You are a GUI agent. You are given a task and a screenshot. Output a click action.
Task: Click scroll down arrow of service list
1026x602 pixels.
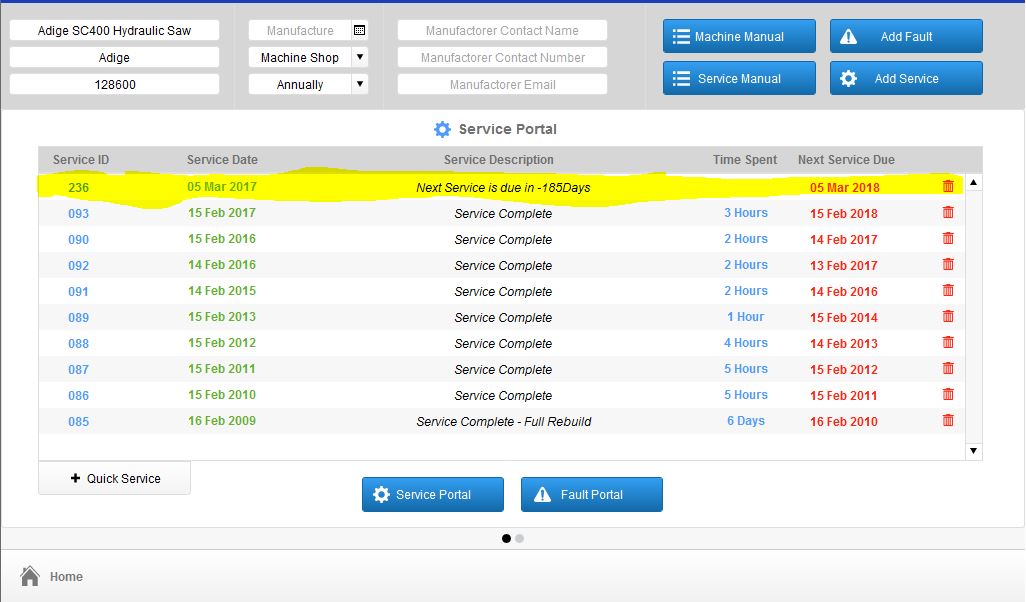[974, 451]
